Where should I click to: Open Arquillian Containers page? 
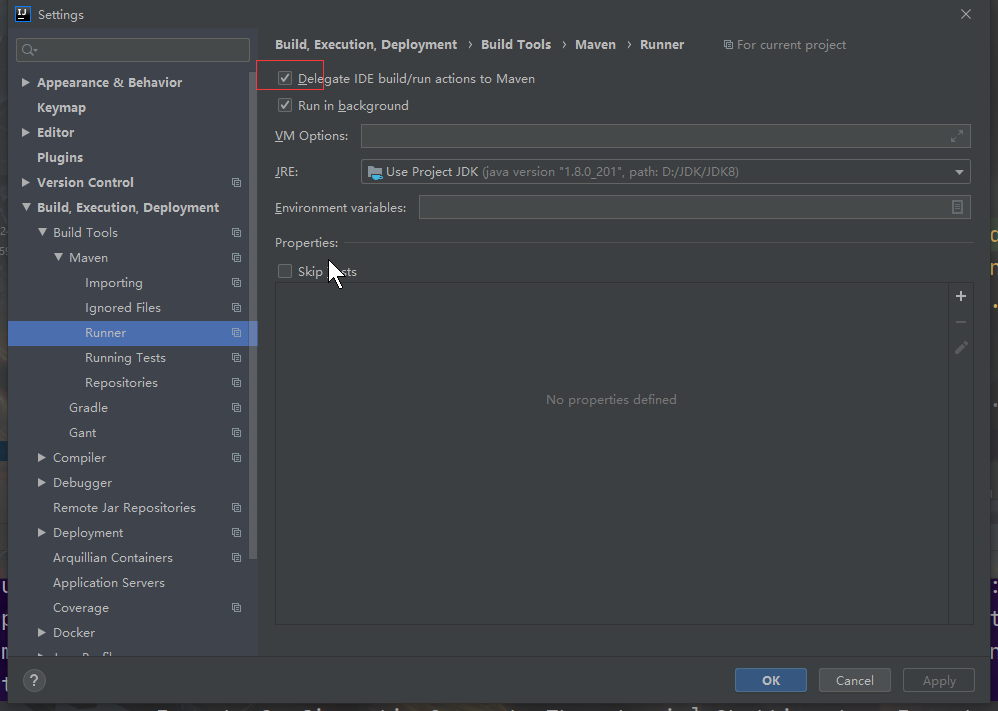113,558
